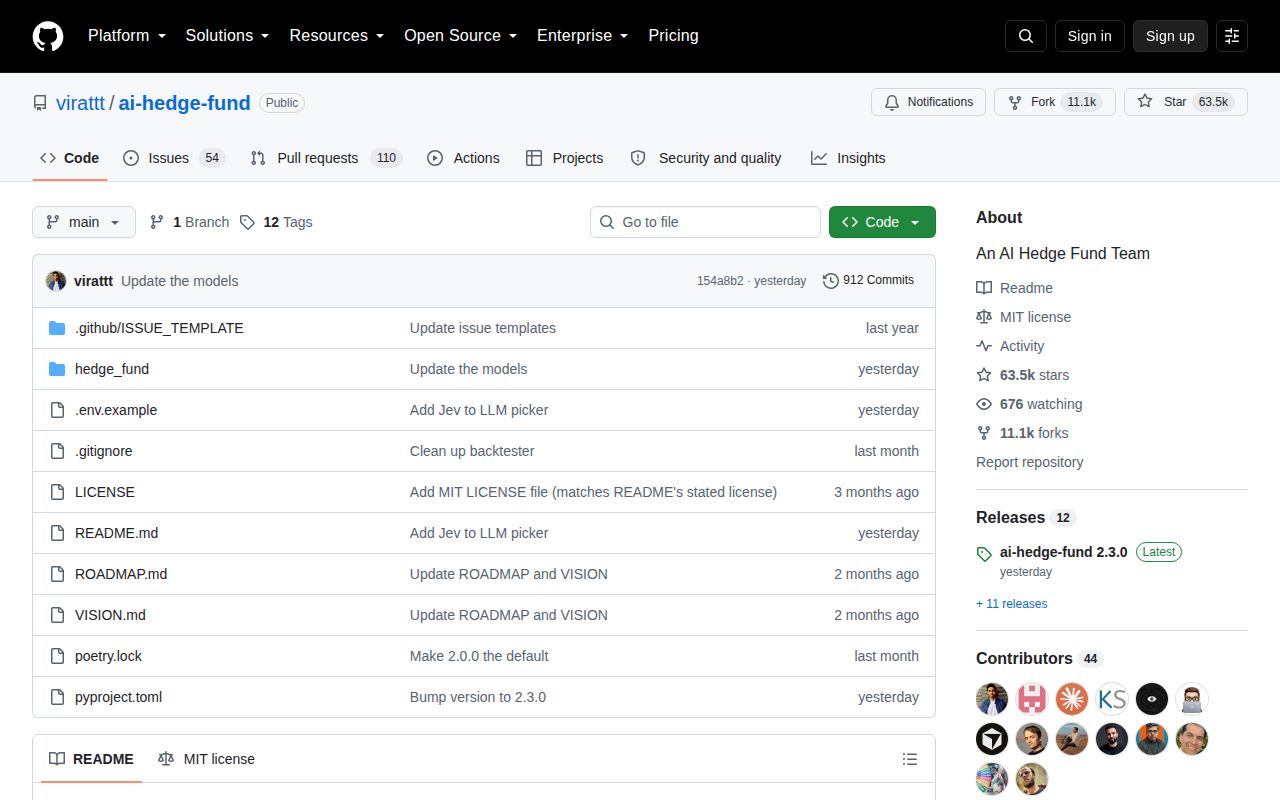Screen dimensions: 1280x800
Task: Expand the Resources menu
Action: click(x=337, y=36)
